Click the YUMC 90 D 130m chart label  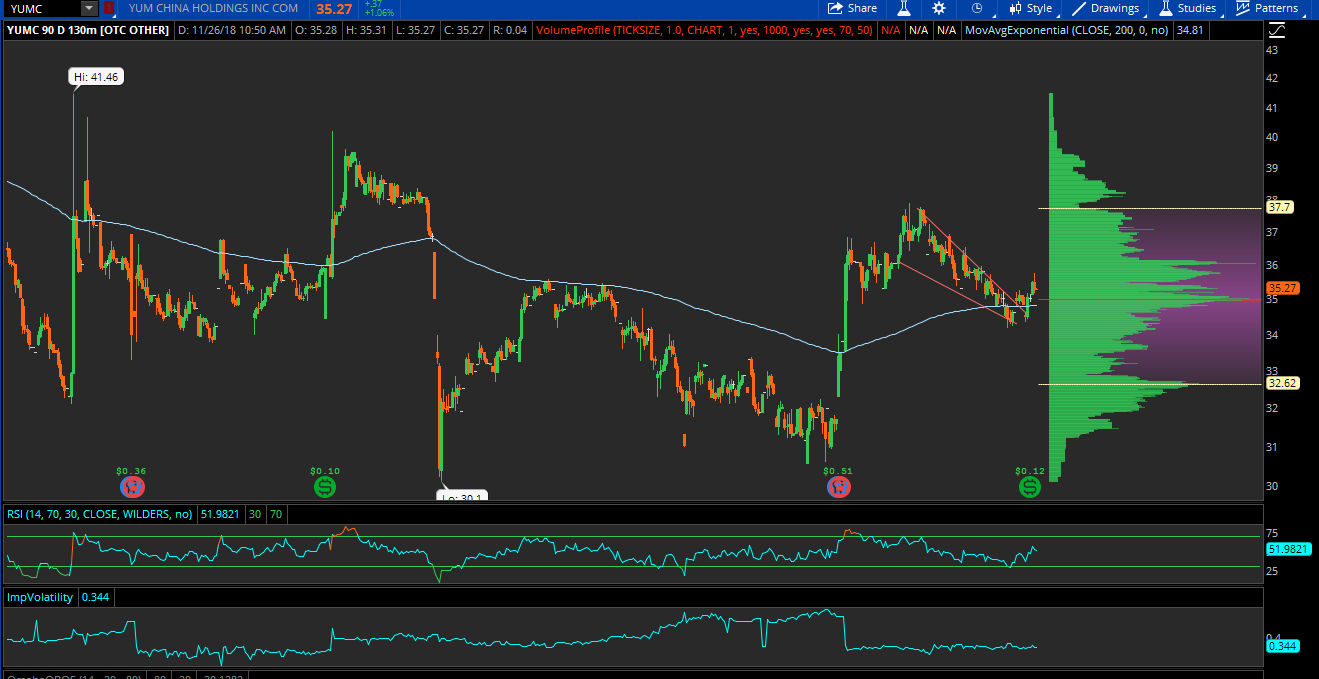(88, 30)
